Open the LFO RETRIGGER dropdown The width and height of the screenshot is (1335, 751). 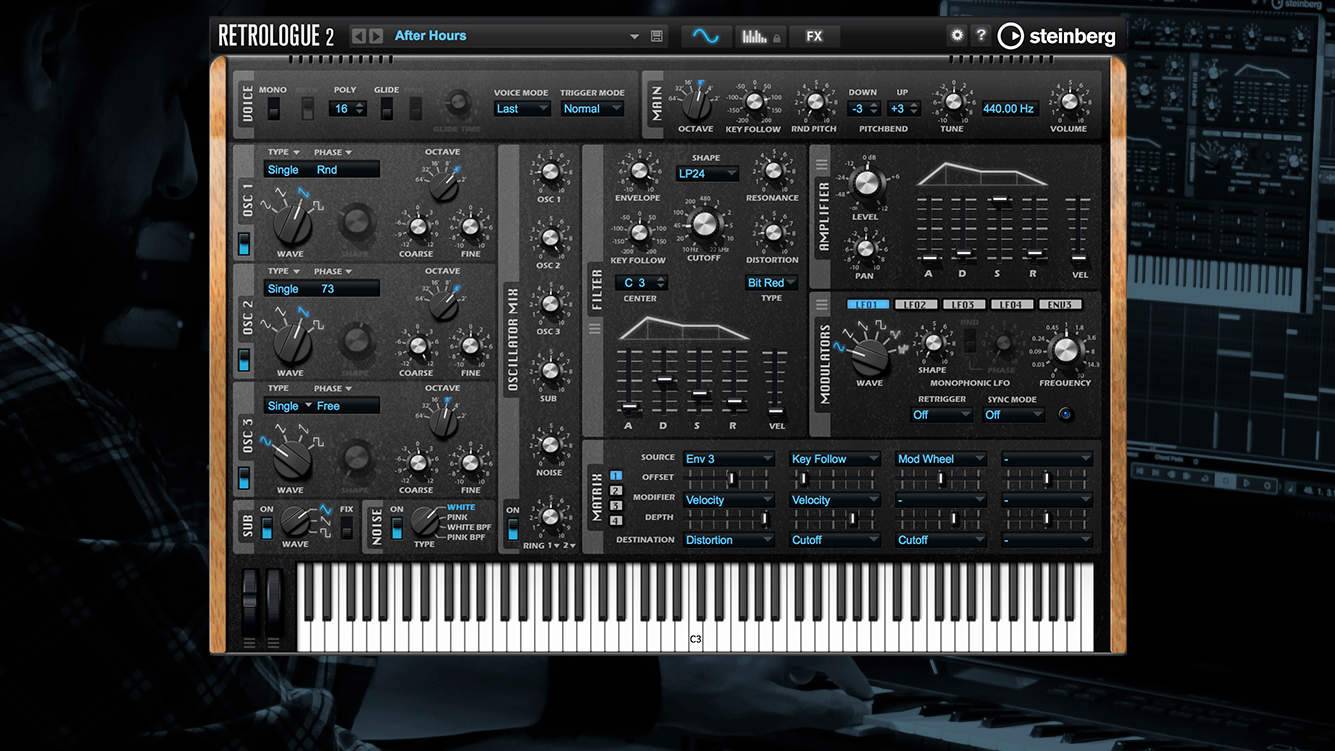pos(941,415)
